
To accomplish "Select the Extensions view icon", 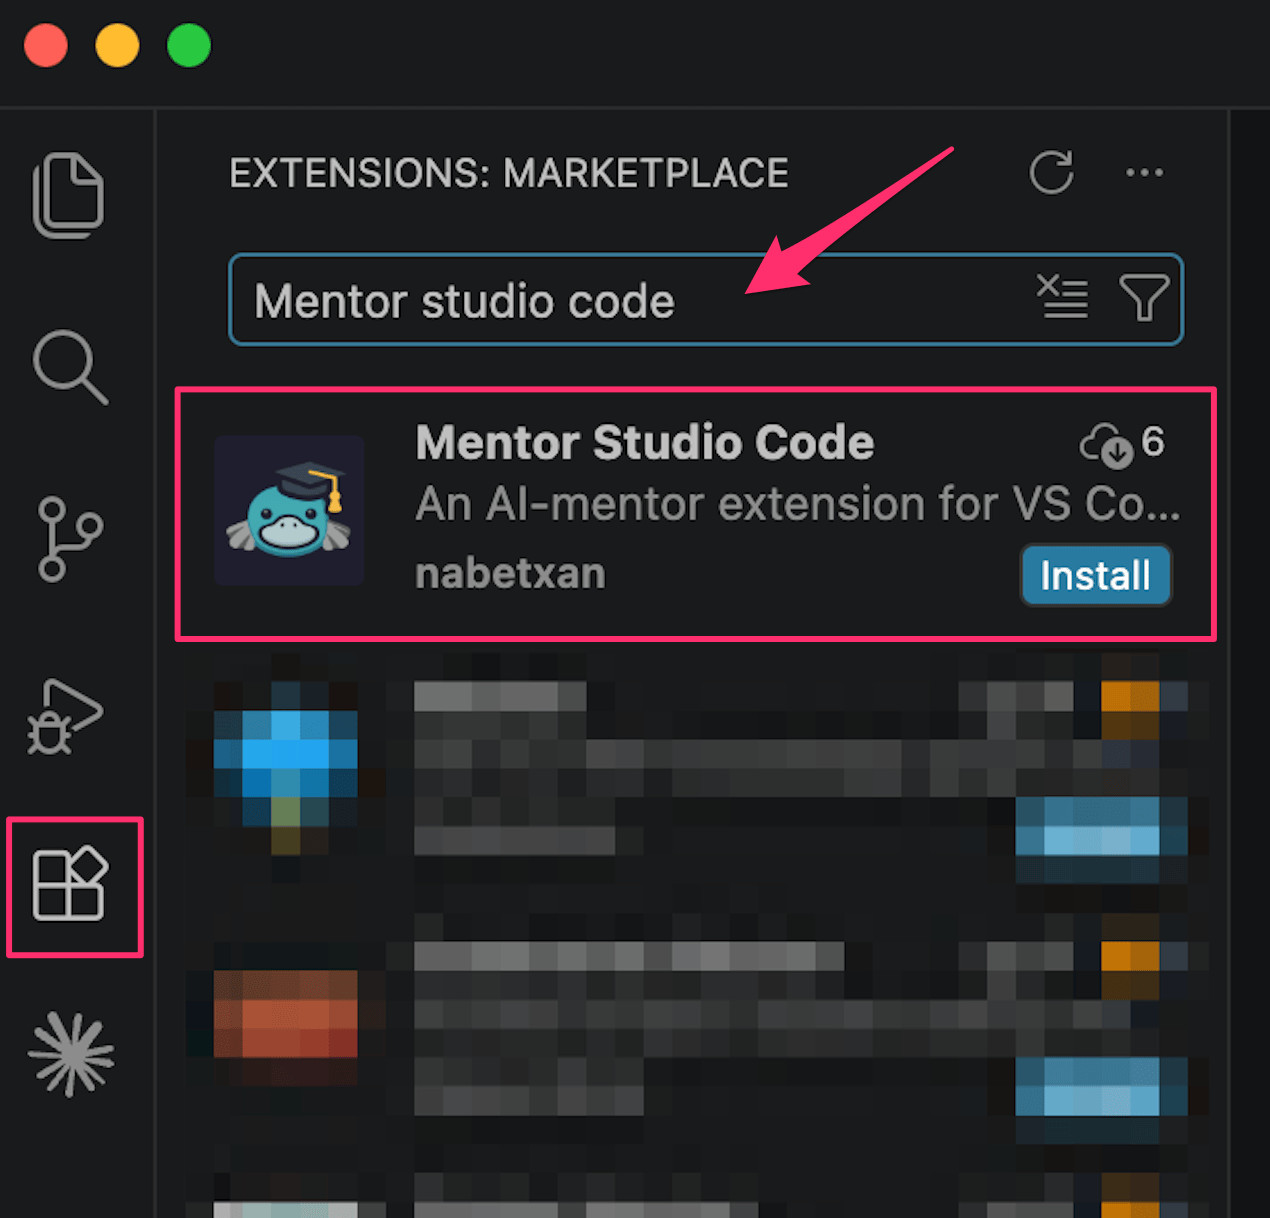I will pos(70,885).
